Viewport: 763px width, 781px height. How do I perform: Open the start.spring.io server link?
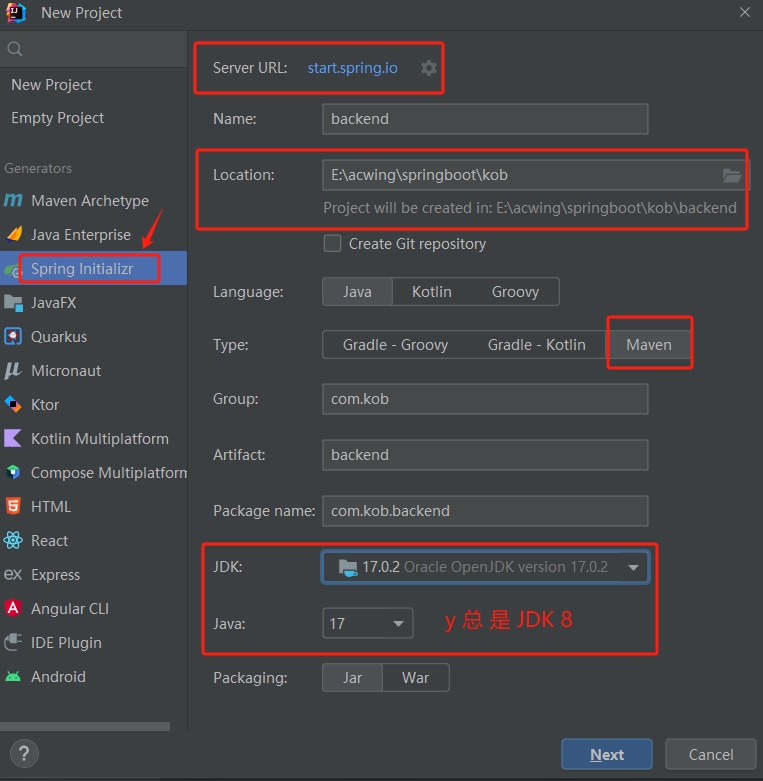click(x=352, y=68)
